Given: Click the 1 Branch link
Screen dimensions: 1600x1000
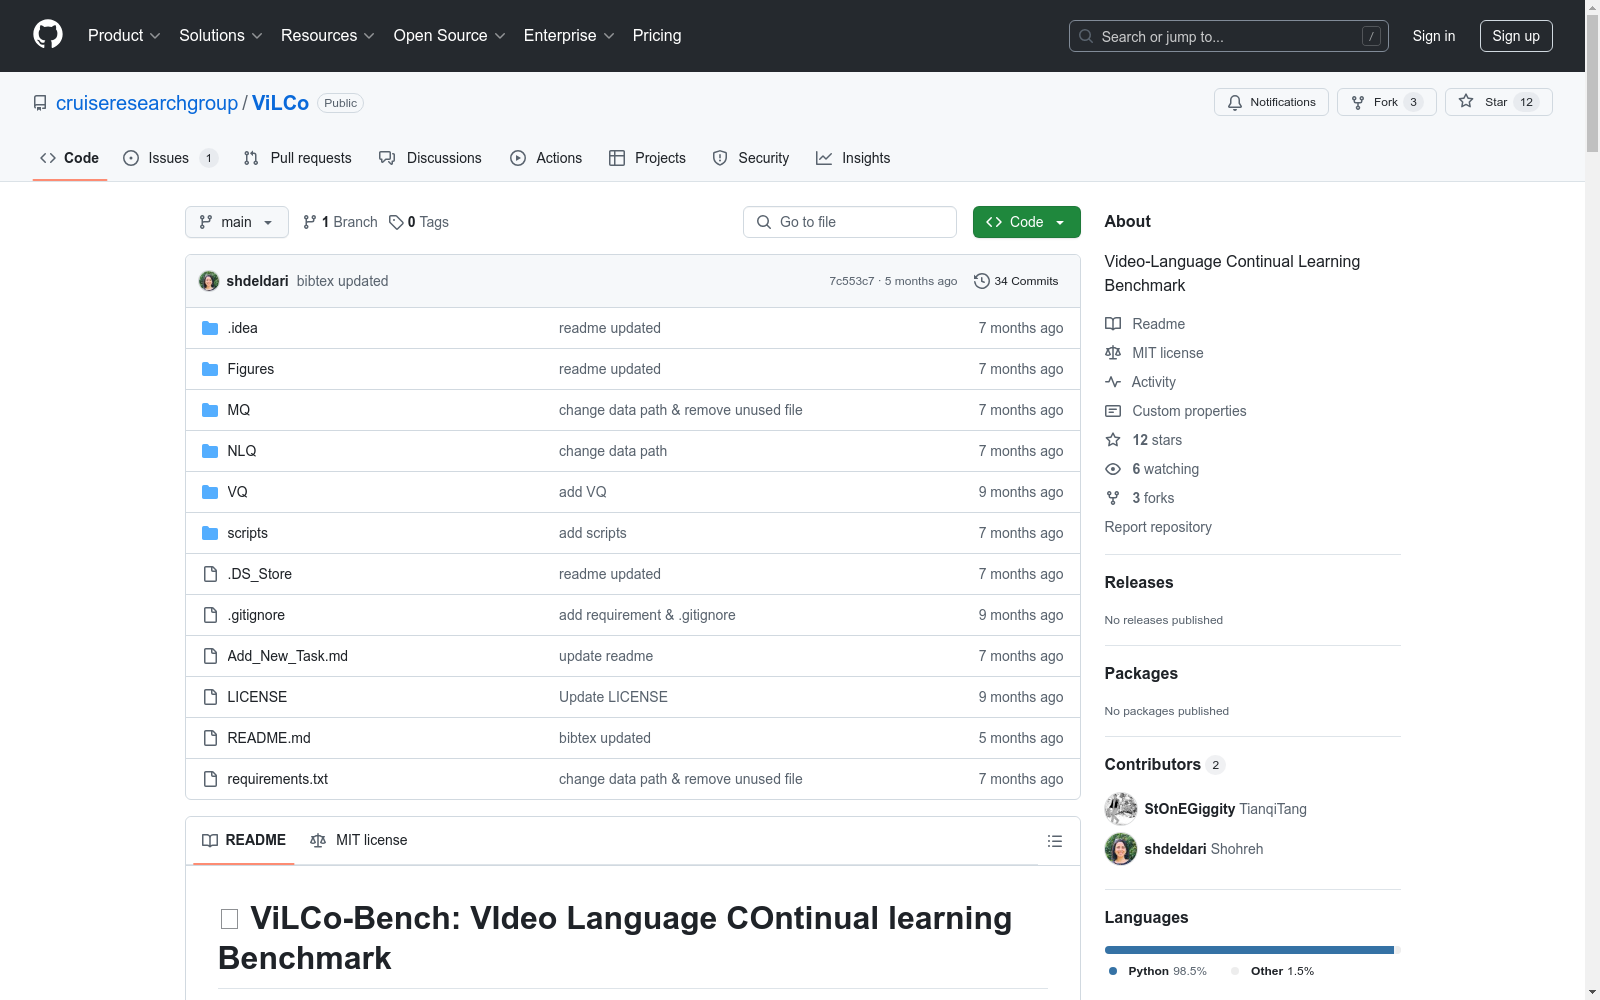Looking at the screenshot, I should point(340,222).
